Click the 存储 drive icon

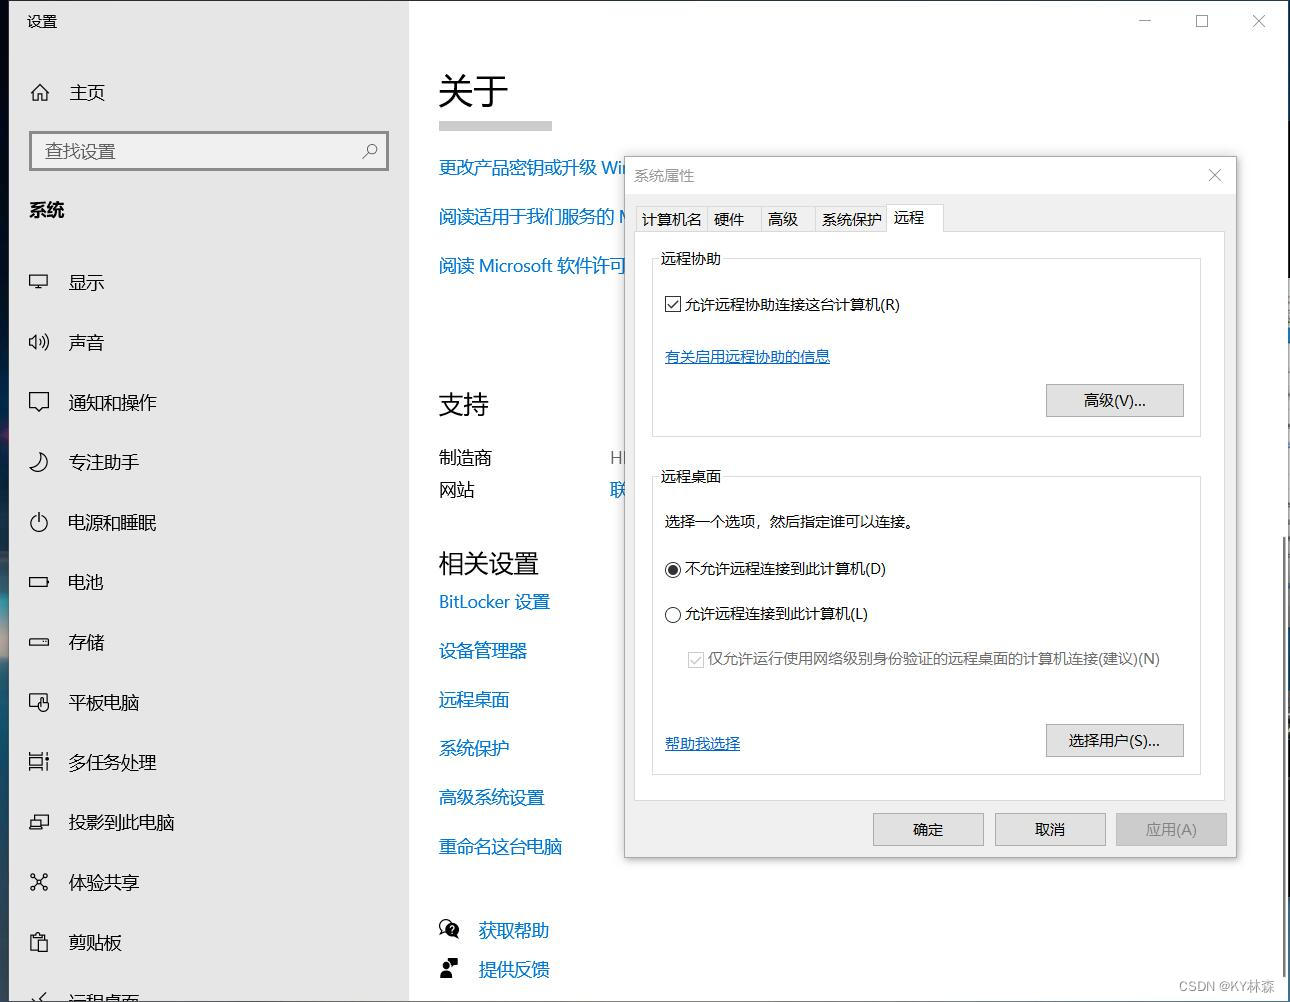pos(39,642)
